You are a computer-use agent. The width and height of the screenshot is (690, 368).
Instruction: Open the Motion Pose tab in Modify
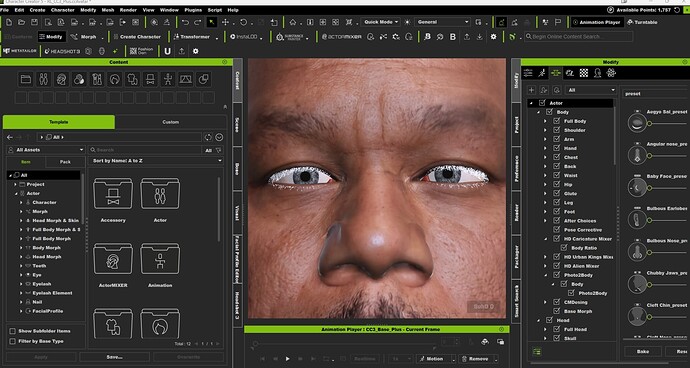point(542,73)
